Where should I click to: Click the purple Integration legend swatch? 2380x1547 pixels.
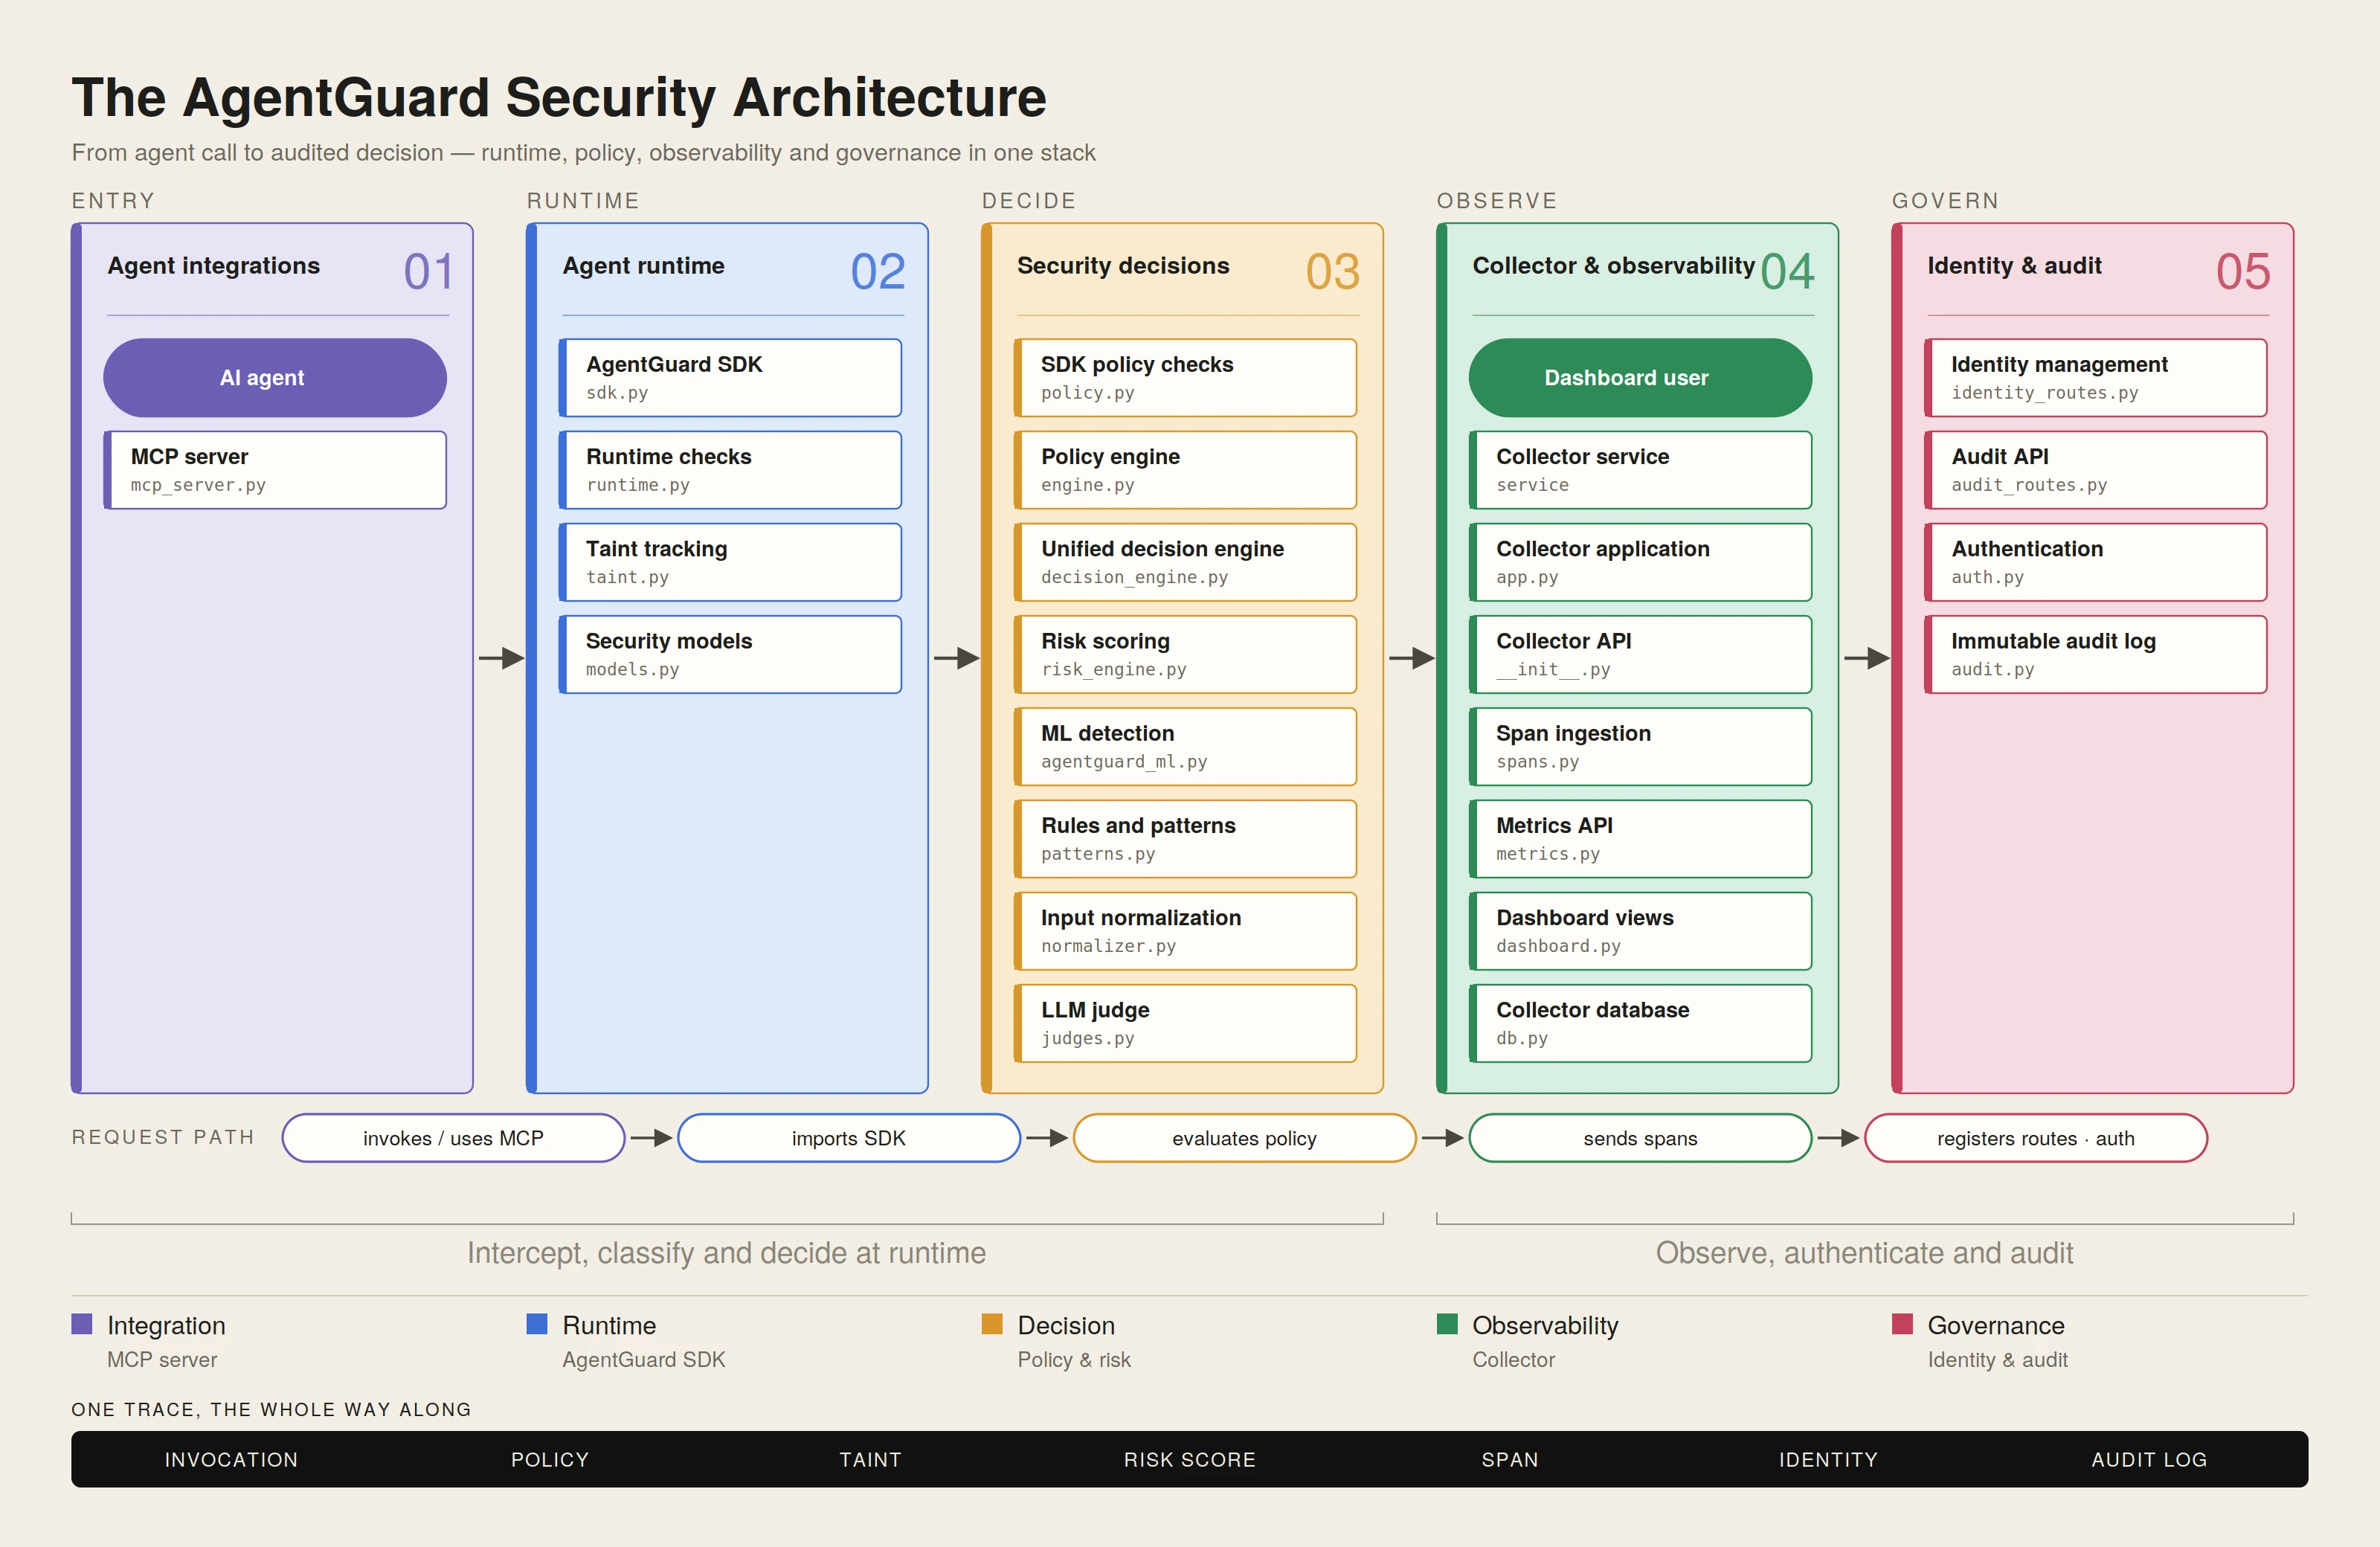point(82,1324)
